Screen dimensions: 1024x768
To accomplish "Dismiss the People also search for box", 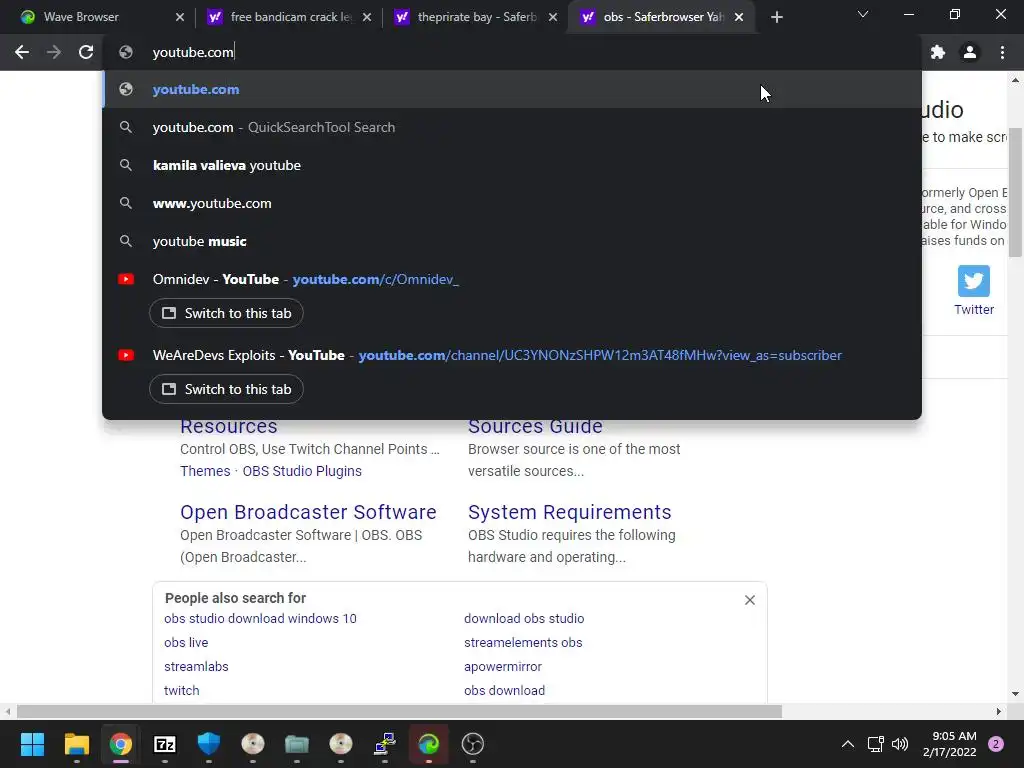I will tap(750, 600).
